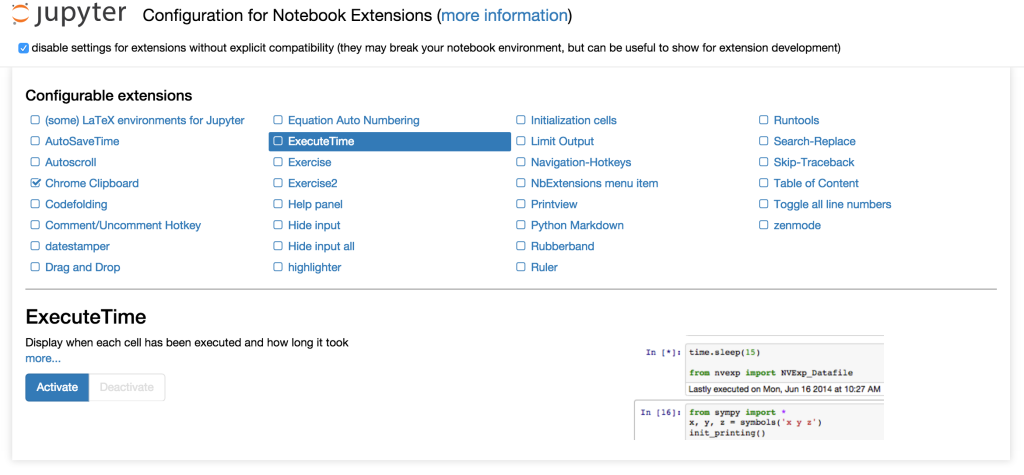Screen dimensions: 1024x475
Task: Tick the datestamper checkbox
Action: [x=35, y=246]
